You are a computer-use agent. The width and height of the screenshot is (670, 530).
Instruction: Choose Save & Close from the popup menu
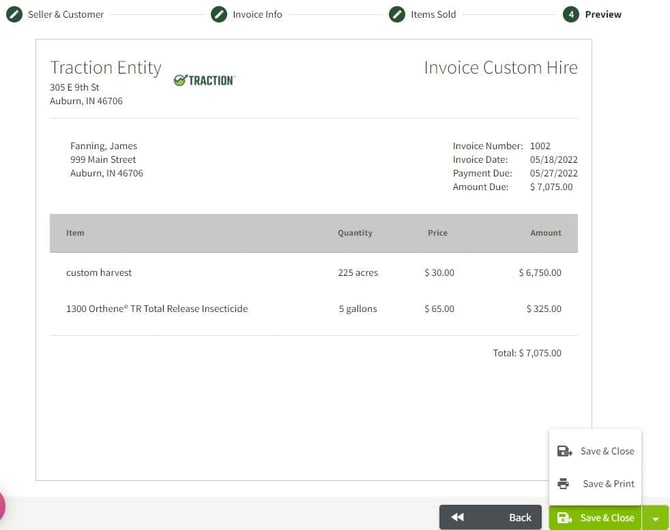tap(595, 451)
